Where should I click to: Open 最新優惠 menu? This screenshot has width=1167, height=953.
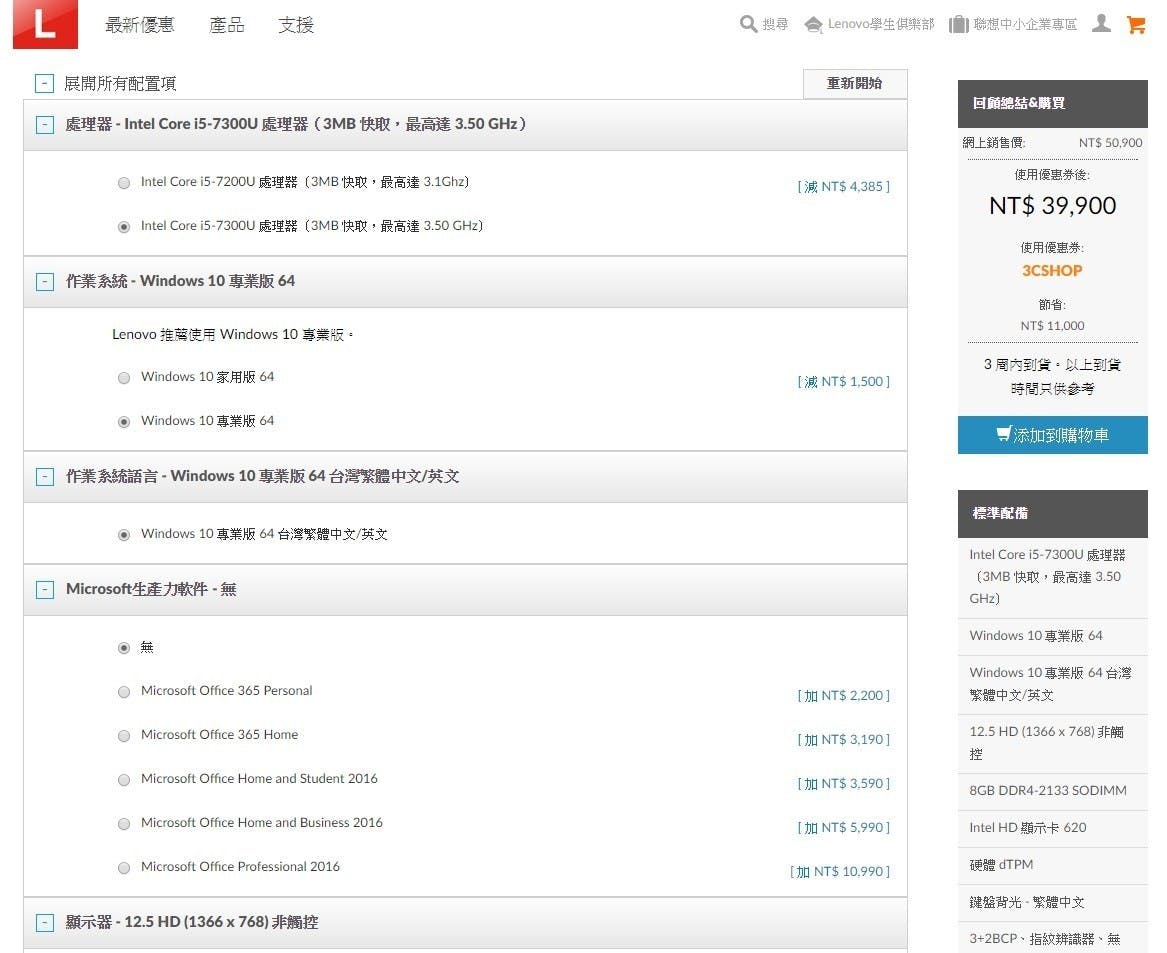click(x=139, y=25)
